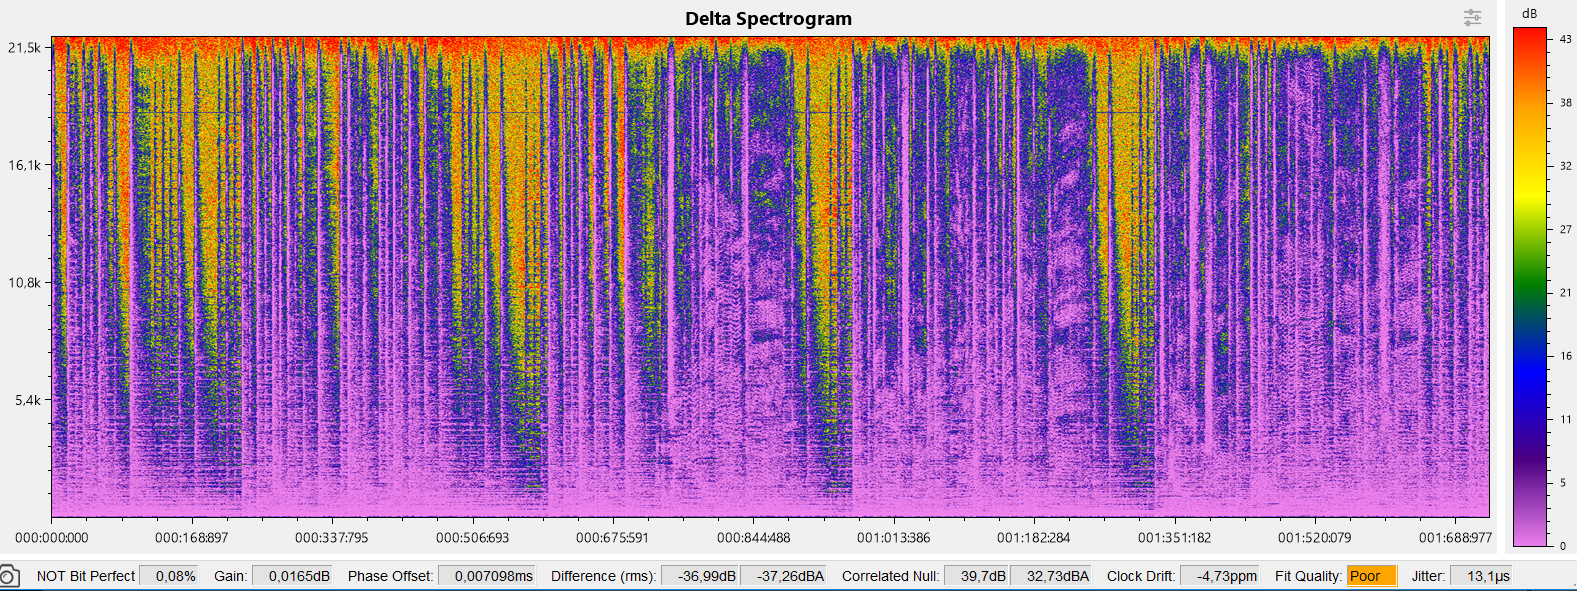Click the 11 mark on dB scale
The height and width of the screenshot is (591, 1577).
[x=1566, y=419]
